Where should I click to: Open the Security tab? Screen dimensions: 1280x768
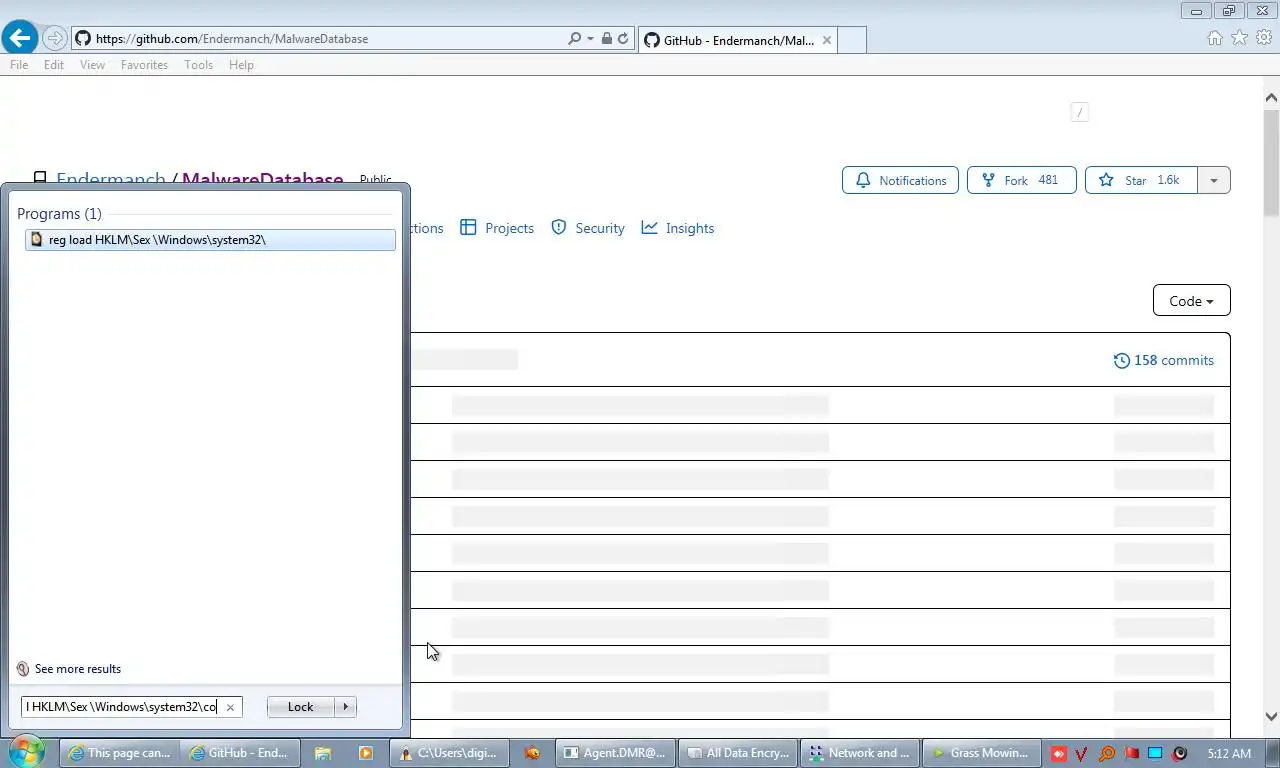[588, 228]
